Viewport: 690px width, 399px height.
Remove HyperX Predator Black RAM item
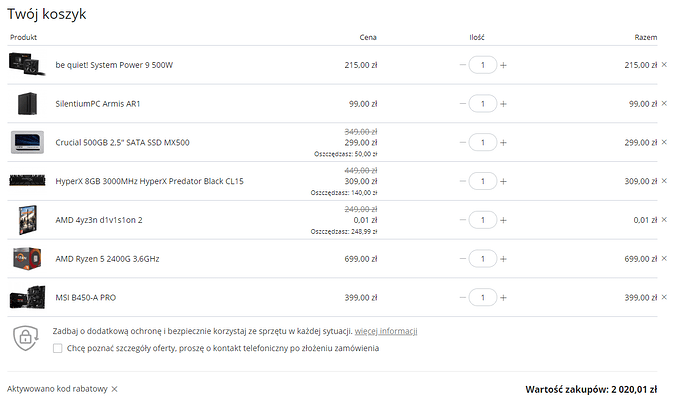click(664, 181)
